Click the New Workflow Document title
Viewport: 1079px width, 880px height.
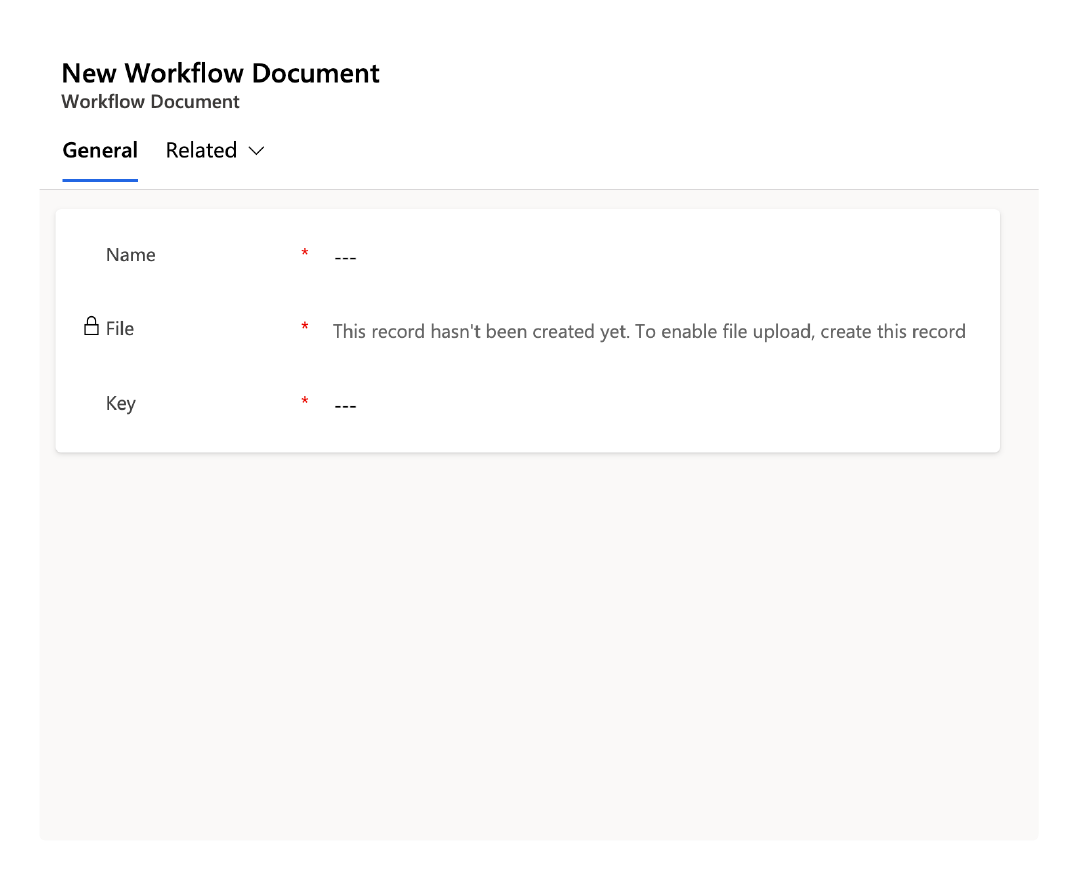click(220, 73)
